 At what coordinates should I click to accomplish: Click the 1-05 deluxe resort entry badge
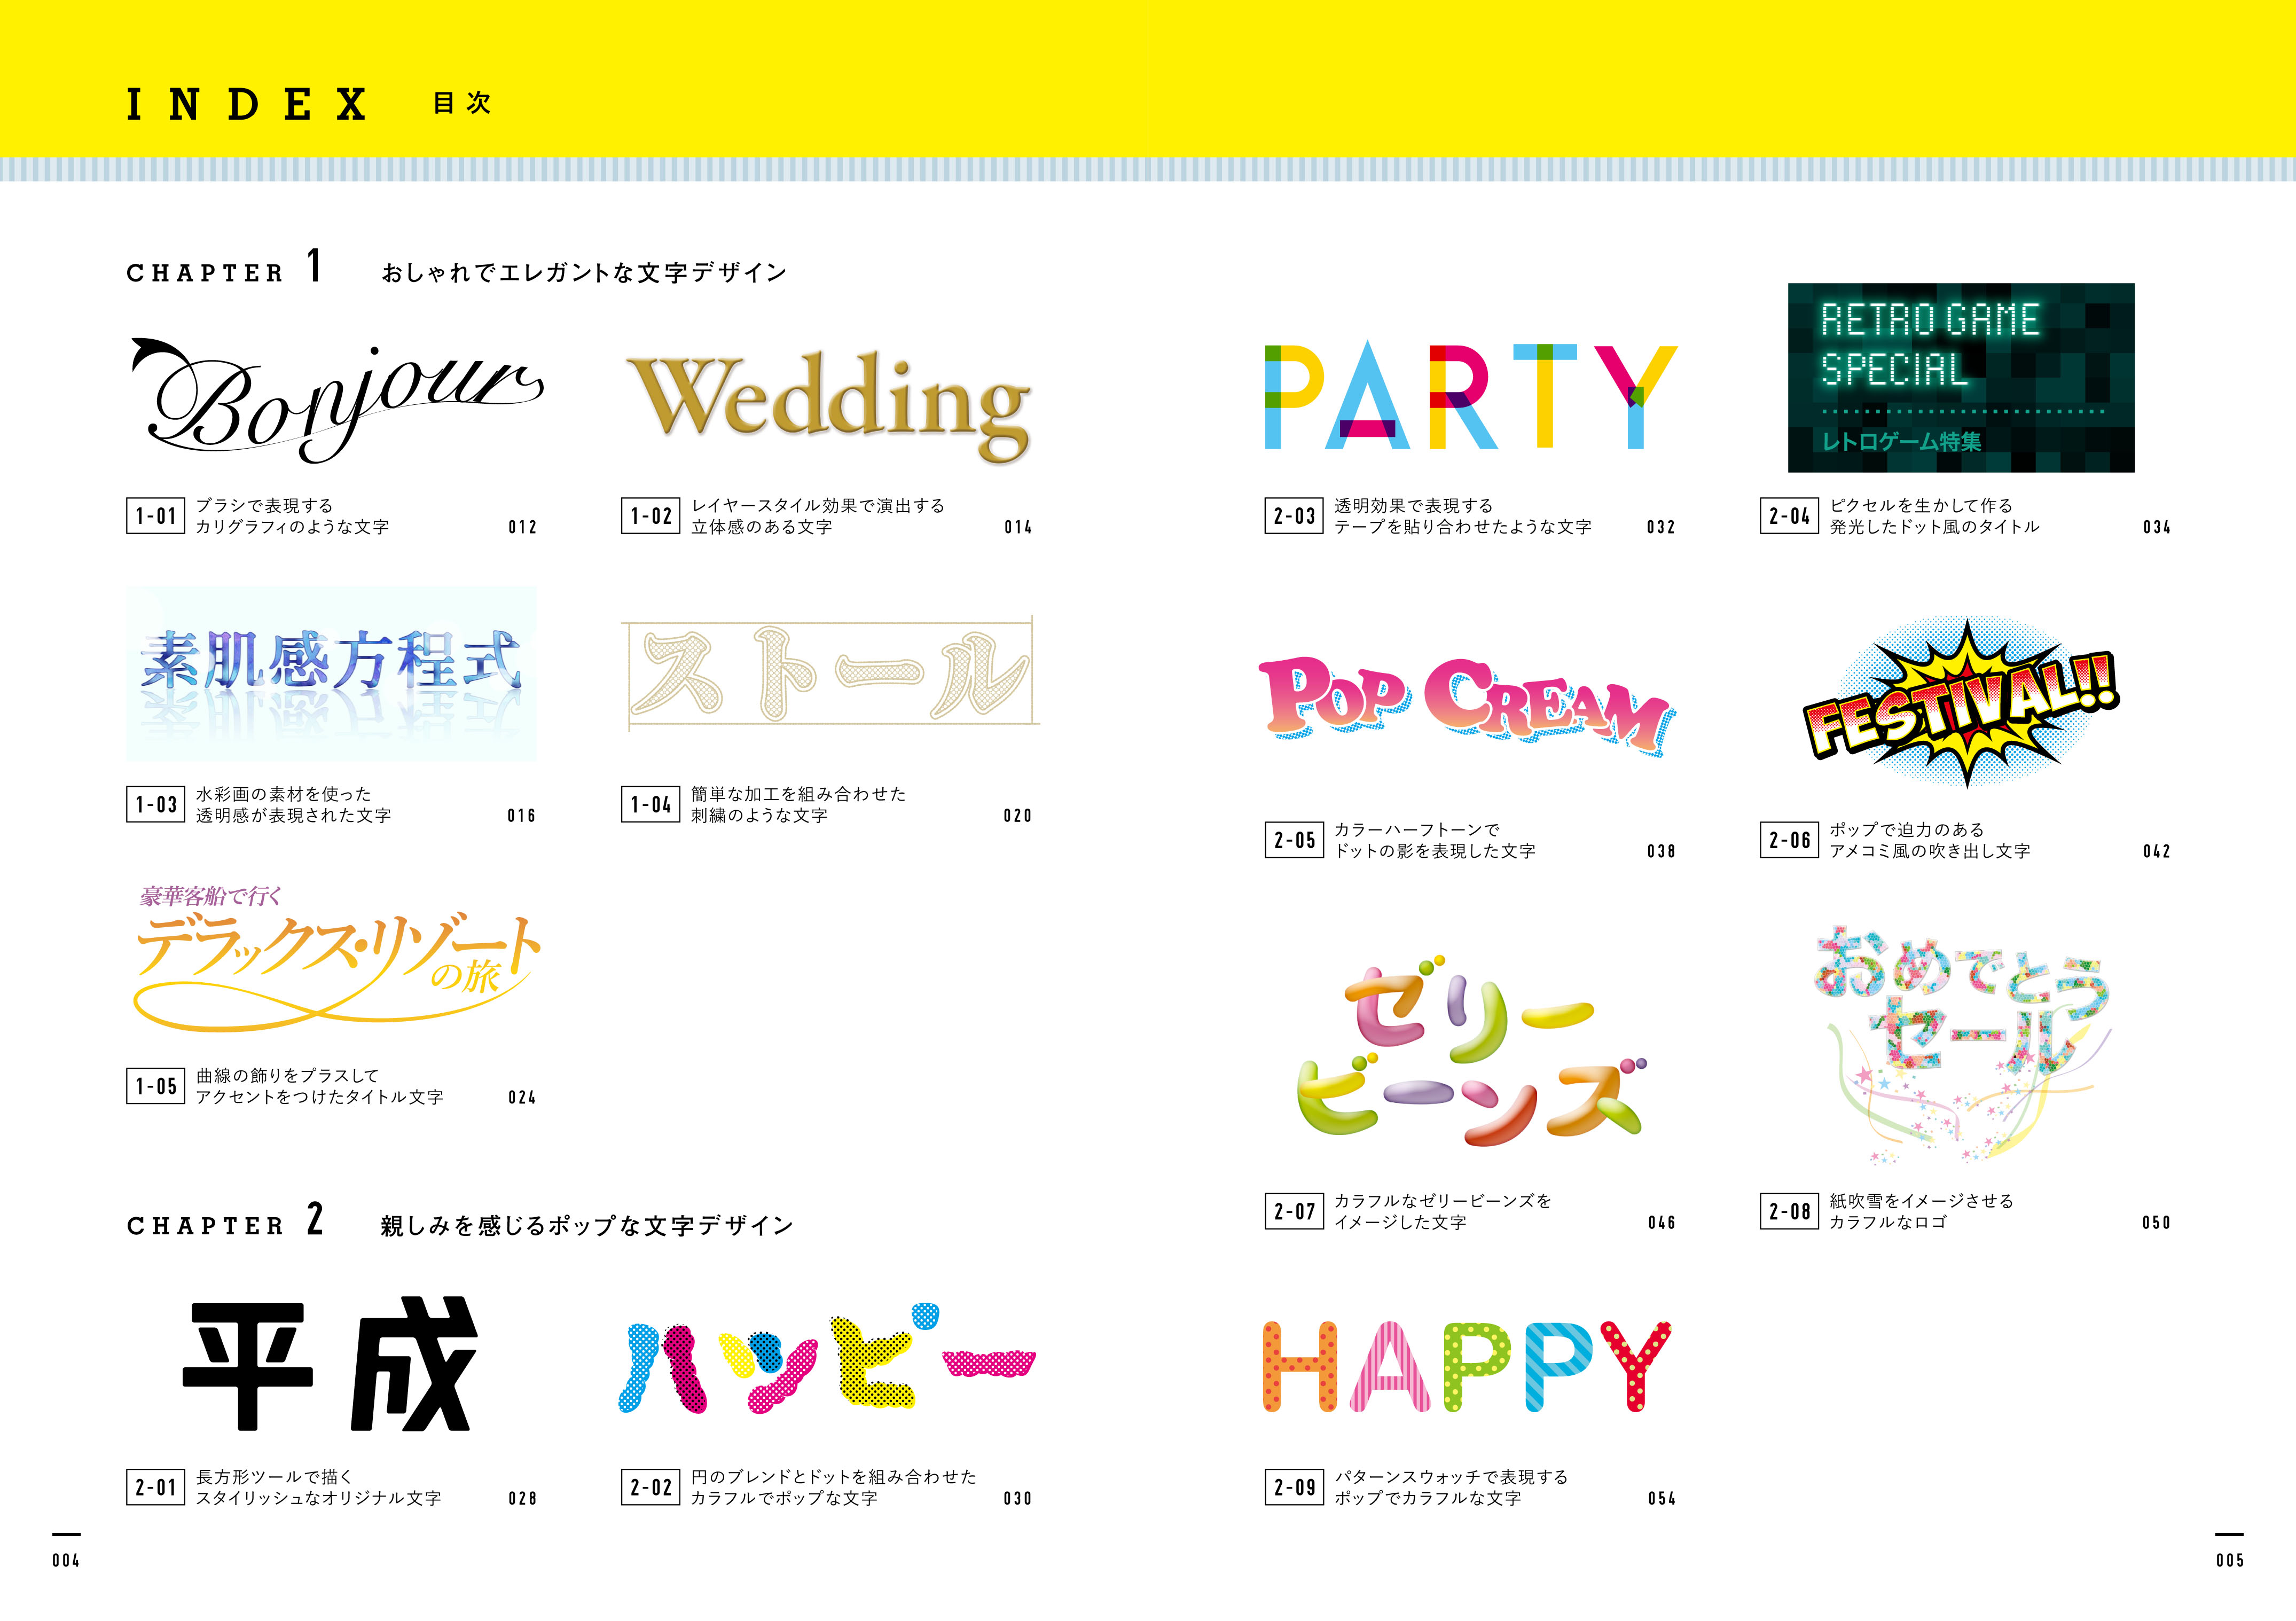pos(157,1084)
